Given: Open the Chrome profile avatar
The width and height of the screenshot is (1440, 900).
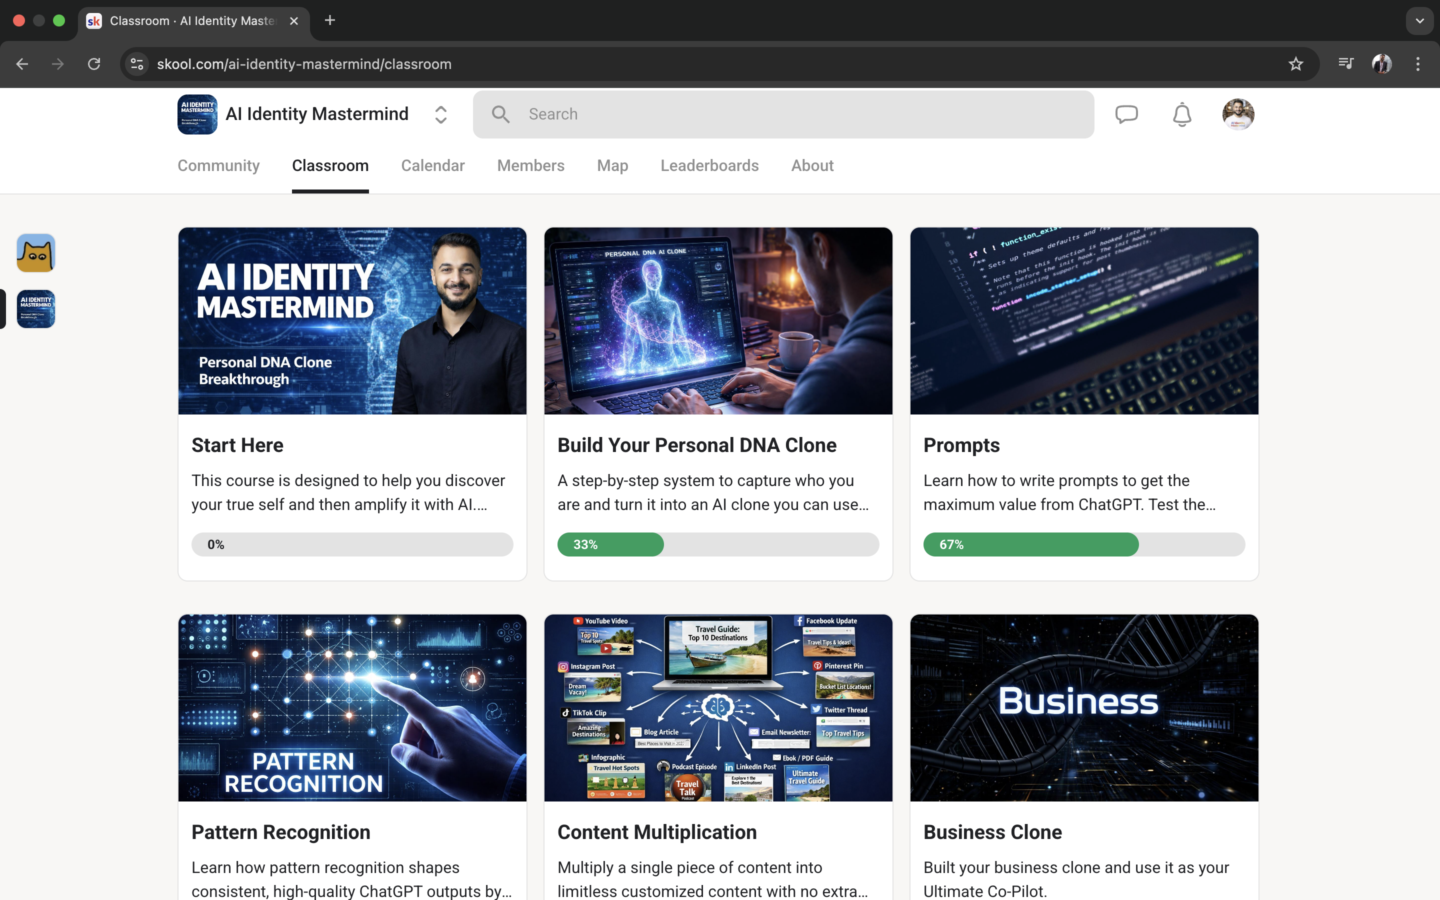Looking at the screenshot, I should point(1382,64).
